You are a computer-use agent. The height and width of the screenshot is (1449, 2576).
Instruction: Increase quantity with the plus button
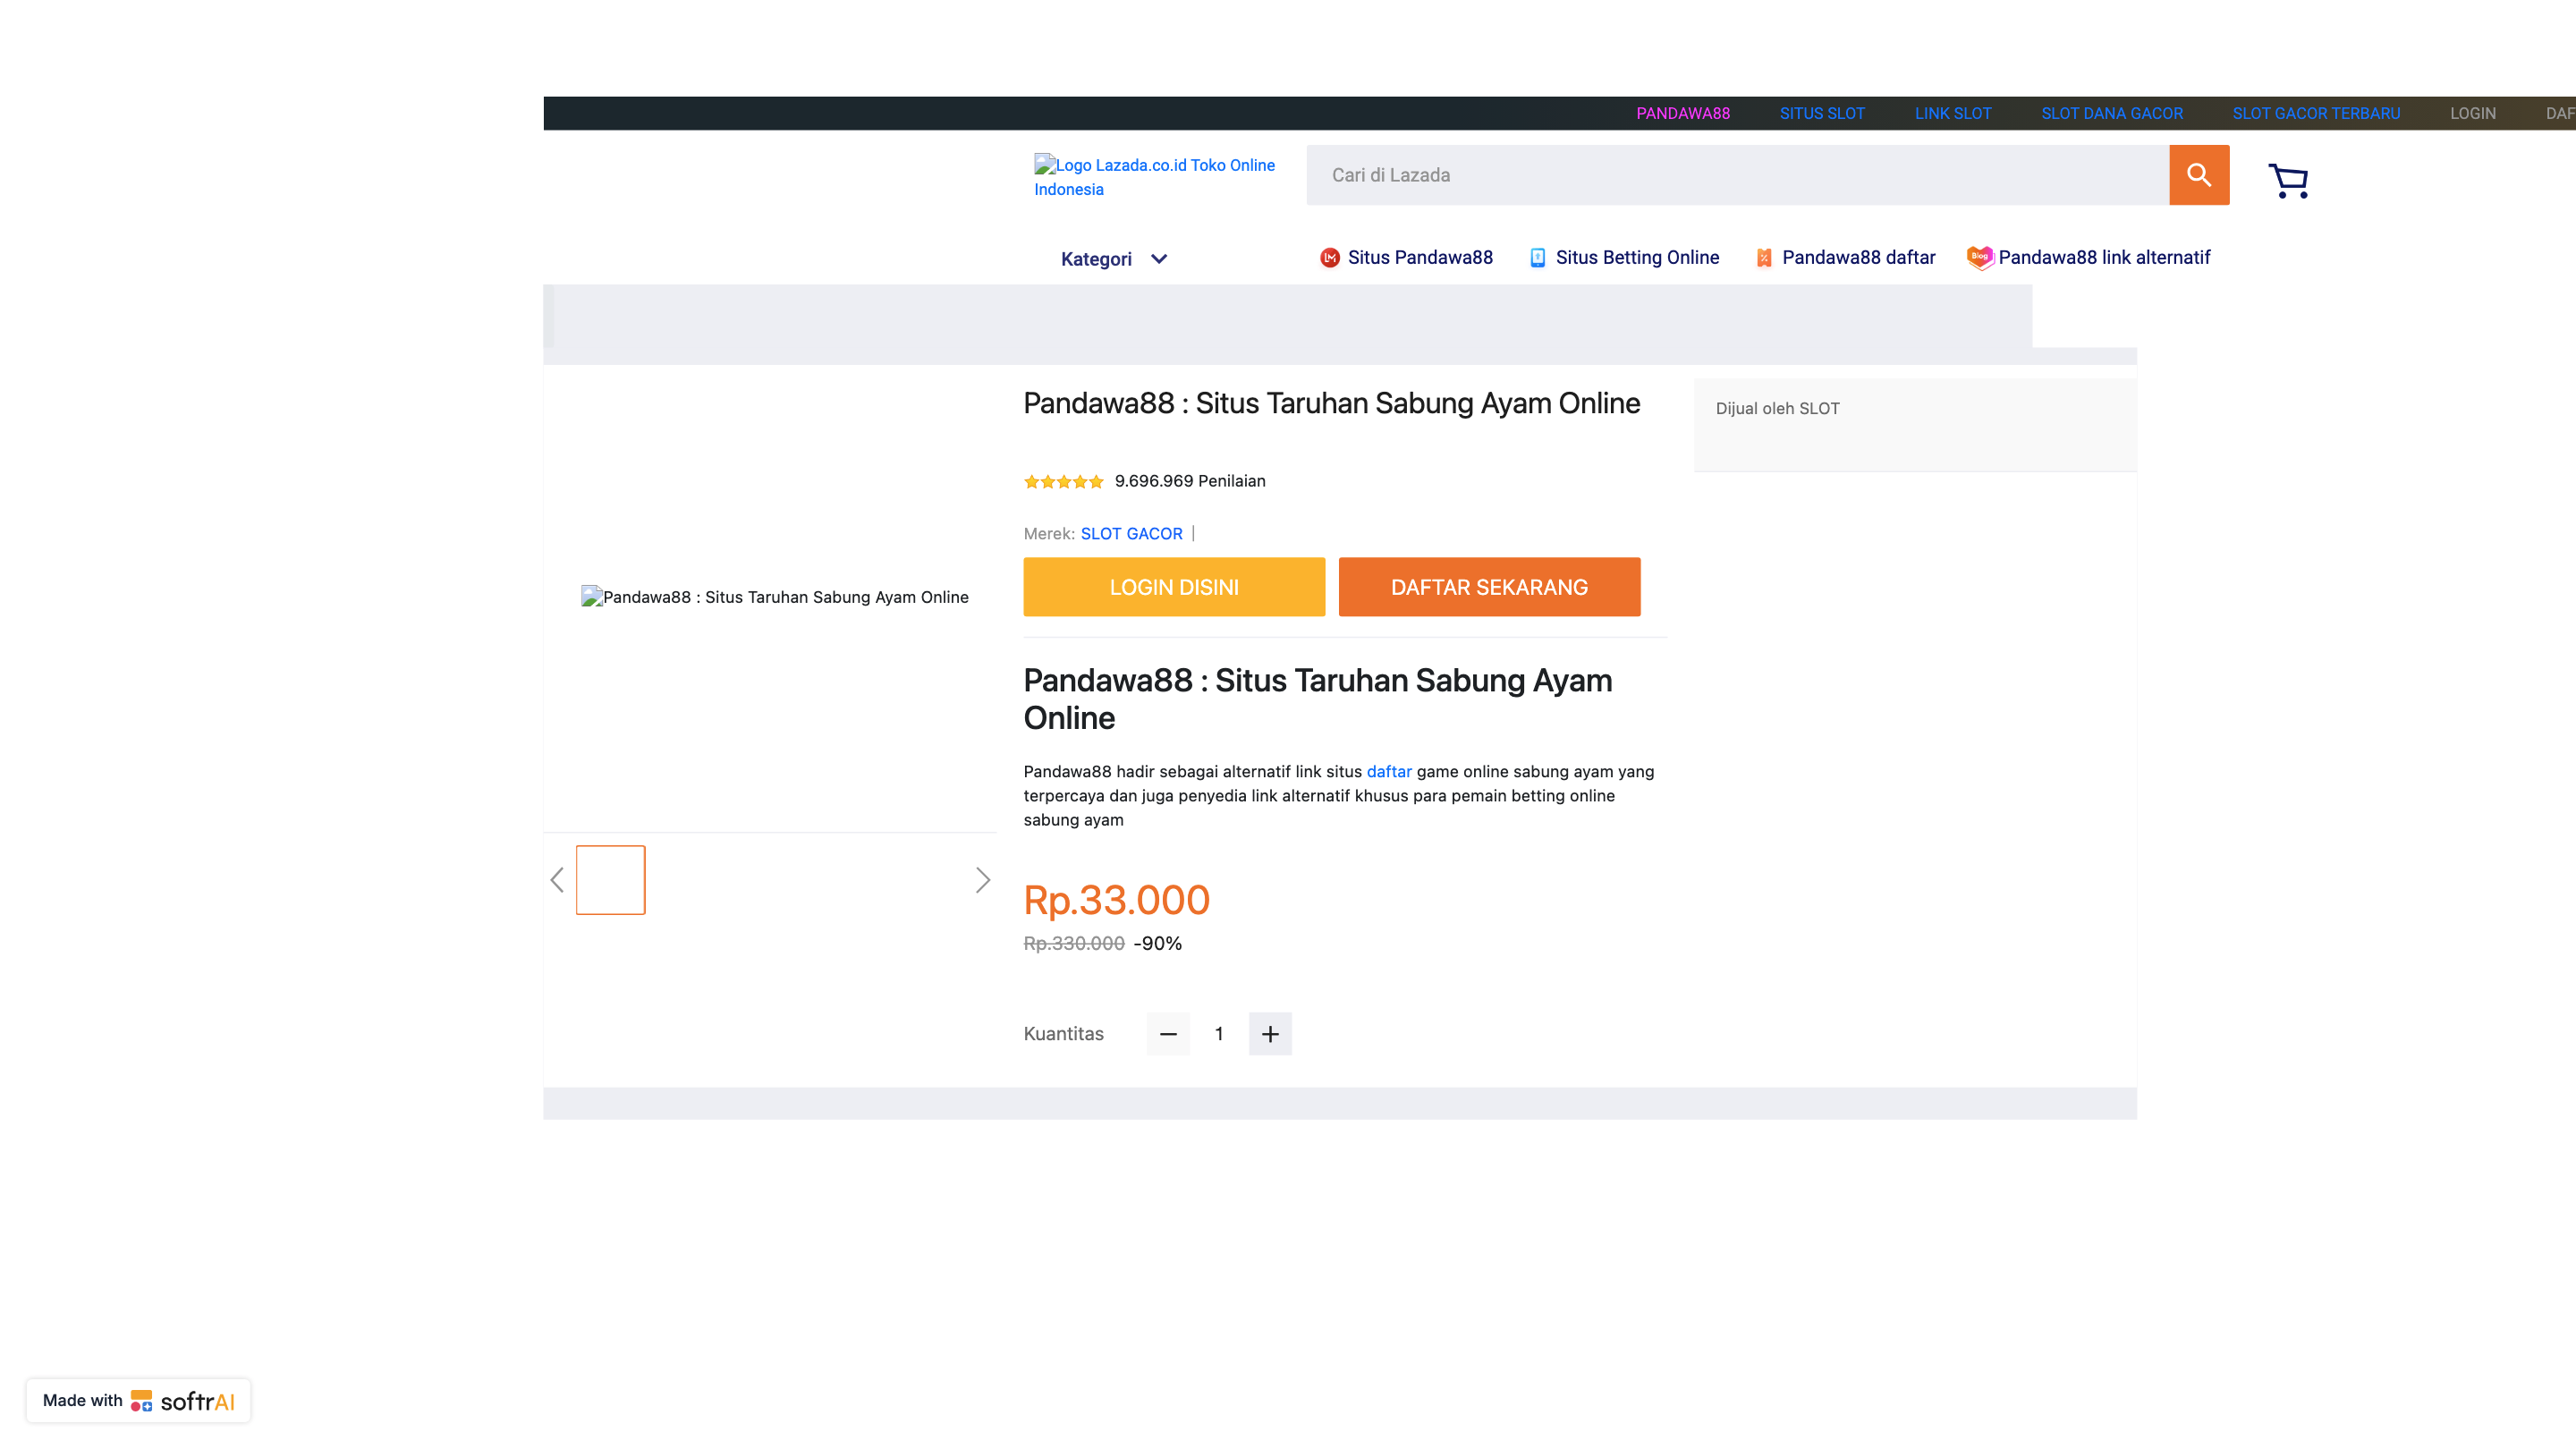pyautogui.click(x=1269, y=1034)
